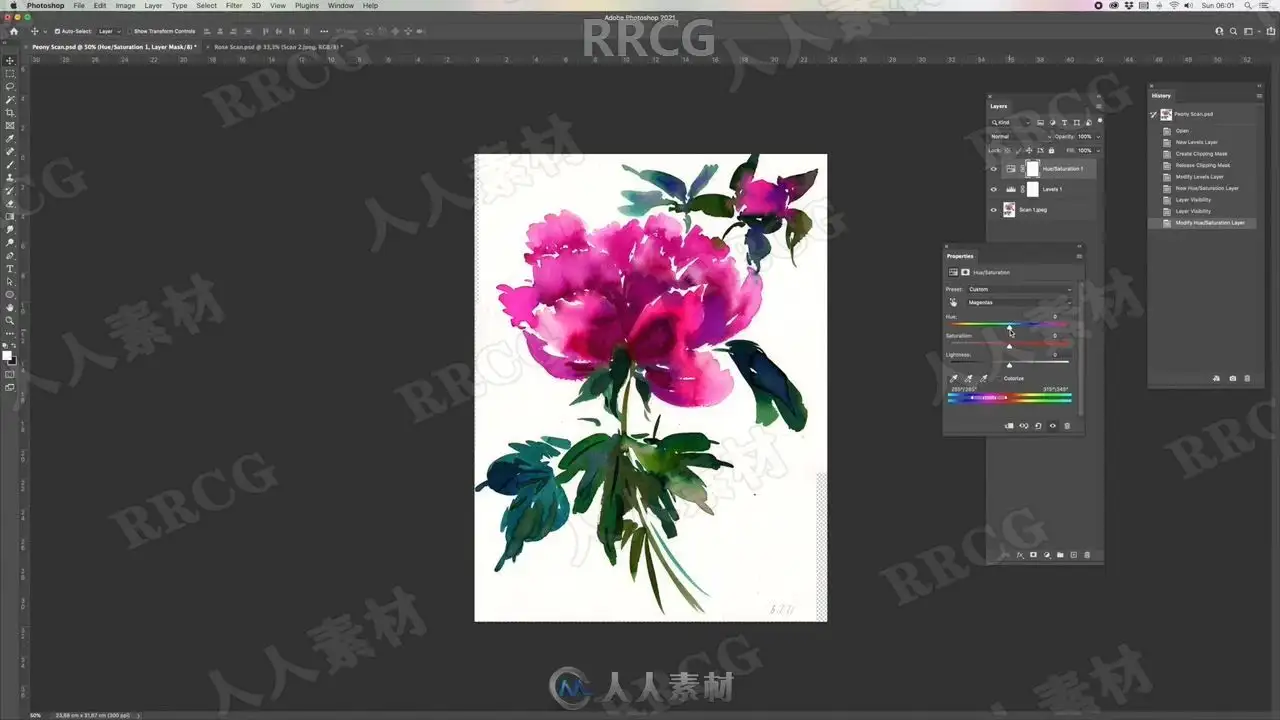Image resolution: width=1280 pixels, height=720 pixels.
Task: Open the Apple menu
Action: [x=11, y=5]
